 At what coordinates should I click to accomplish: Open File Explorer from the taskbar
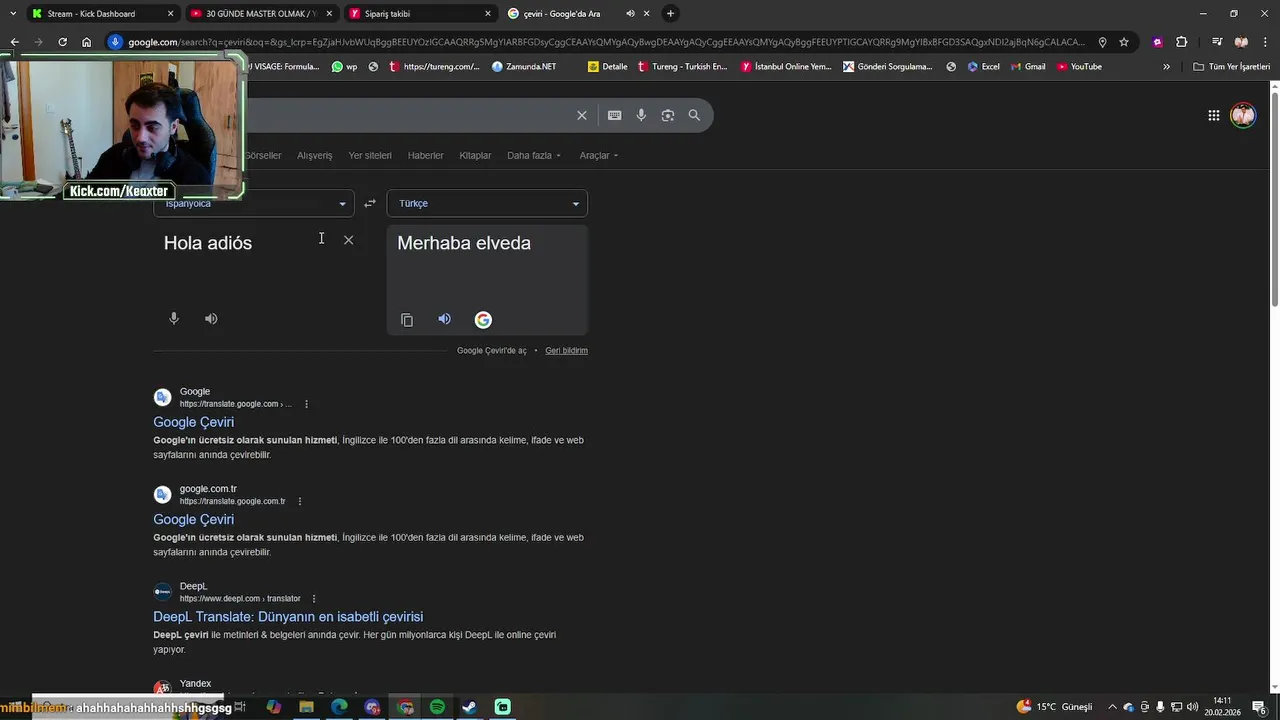[x=306, y=707]
